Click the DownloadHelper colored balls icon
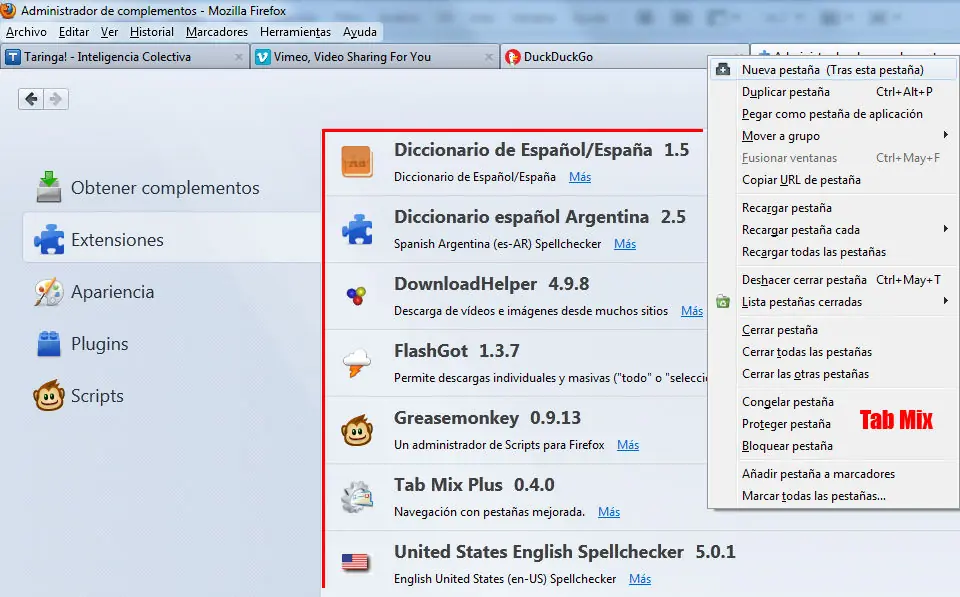Viewport: 960px width, 597px height. click(x=356, y=296)
